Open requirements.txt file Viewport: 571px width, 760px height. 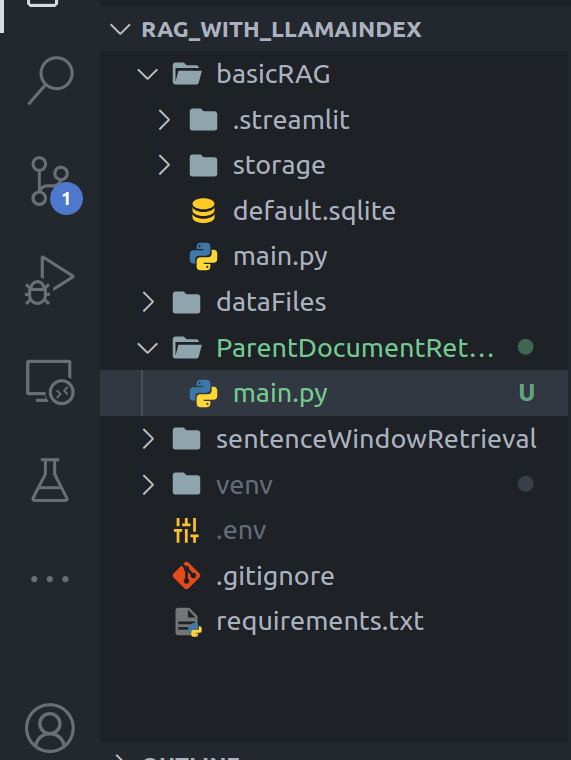tap(320, 621)
